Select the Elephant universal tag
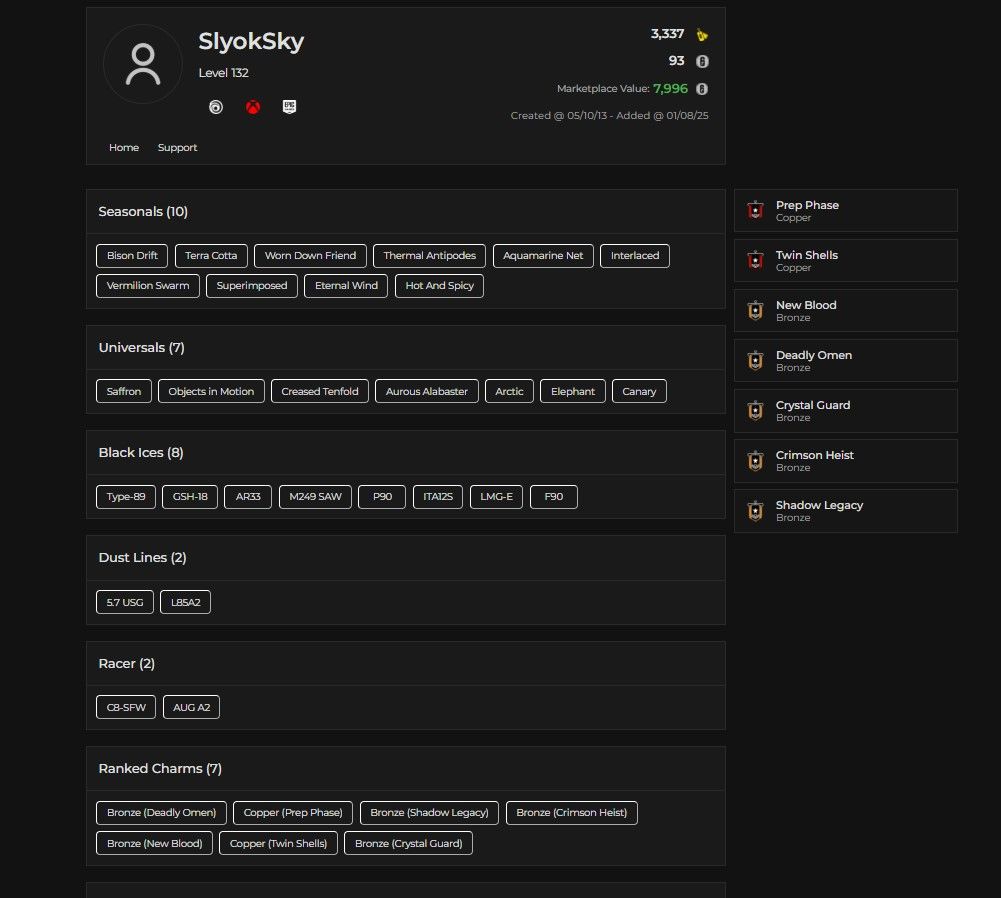This screenshot has height=898, width=1001. coord(573,391)
